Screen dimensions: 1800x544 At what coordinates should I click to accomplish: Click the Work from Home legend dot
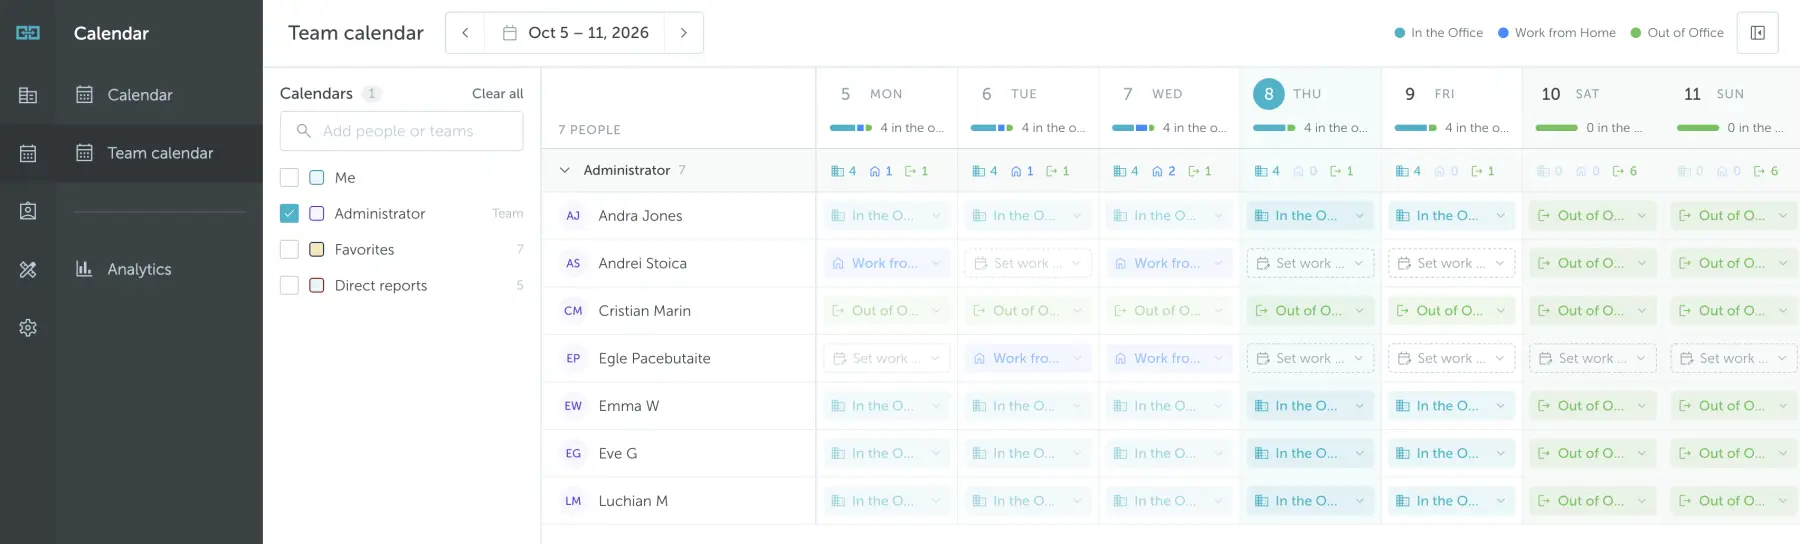click(x=1503, y=33)
